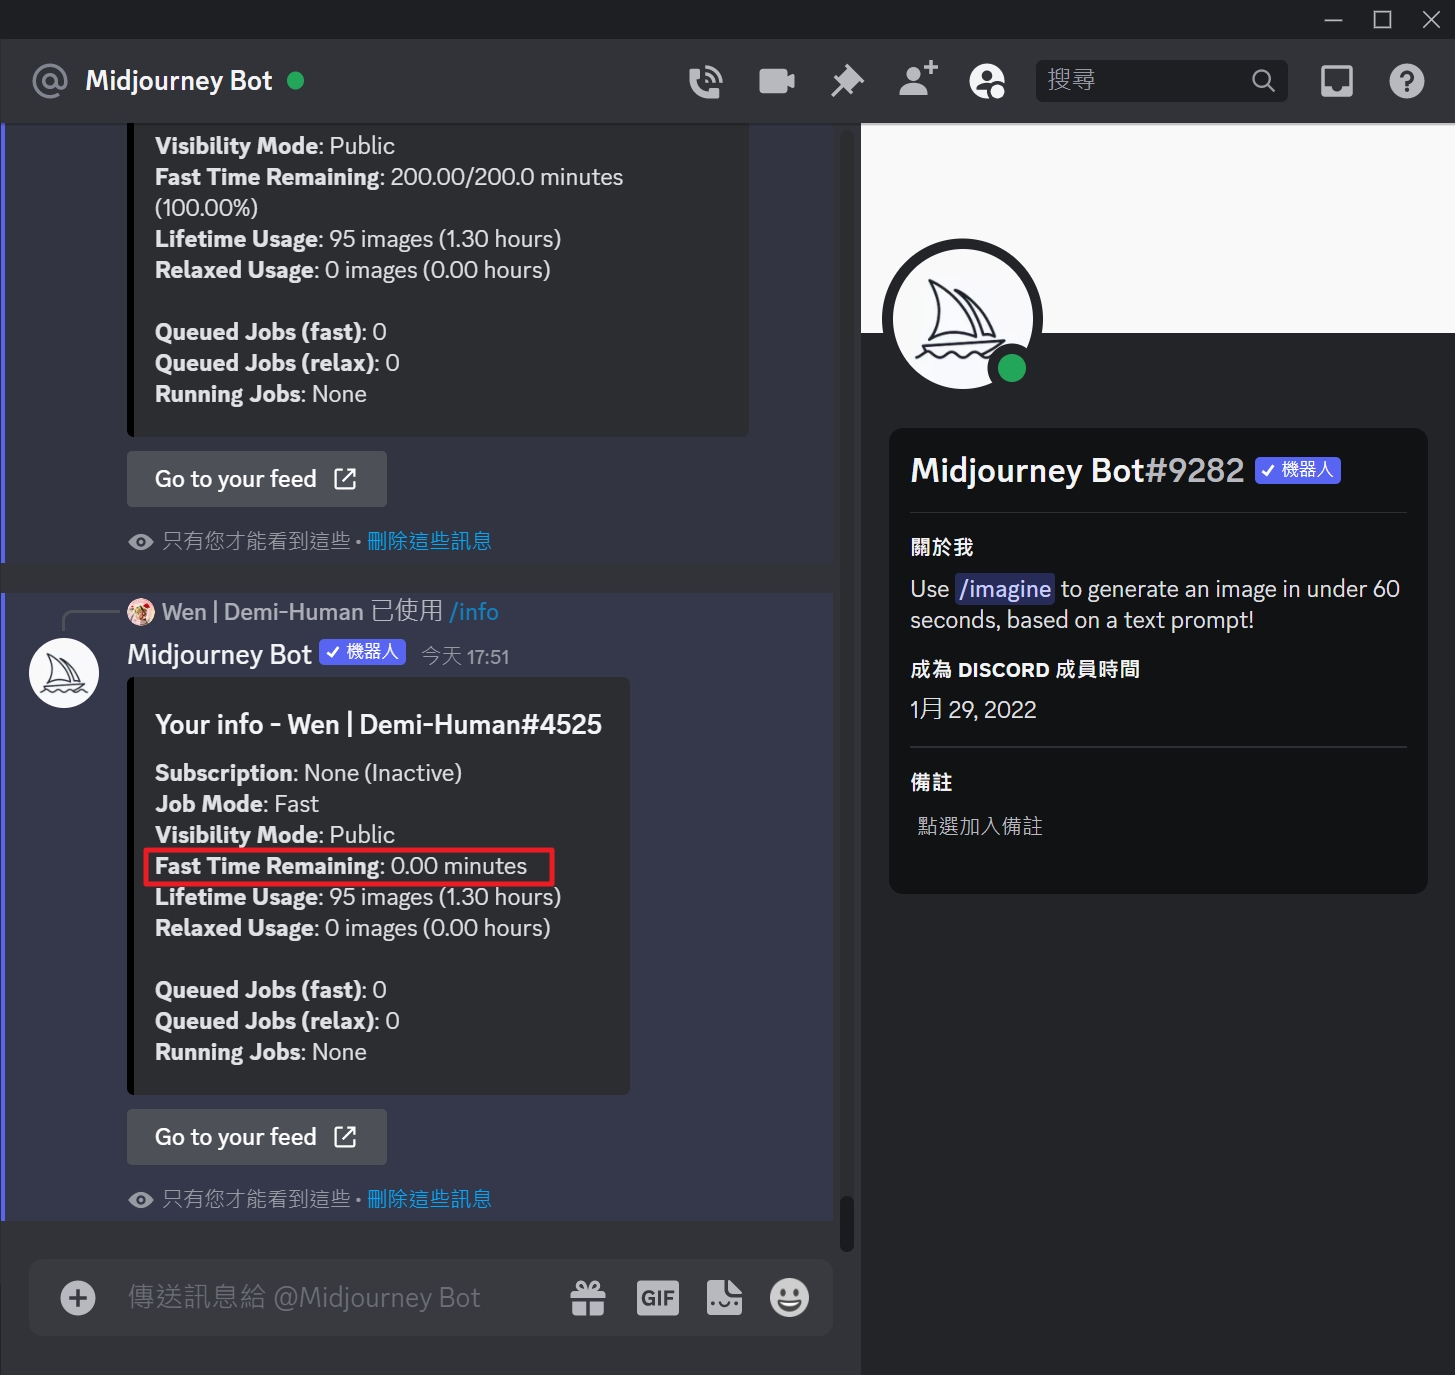
Task: Add friends to this DM
Action: coord(918,79)
